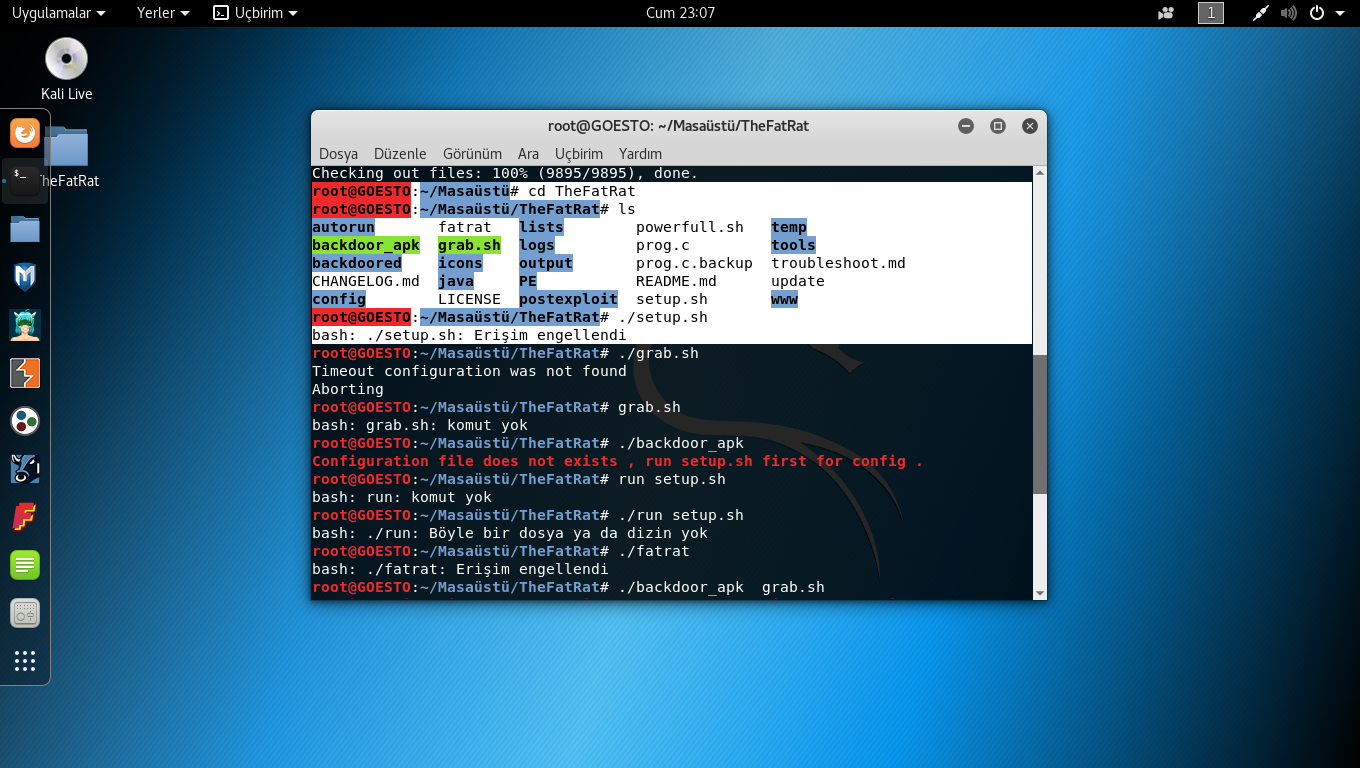
Task: Click the screen recorder icon in top bar
Action: 1166,13
